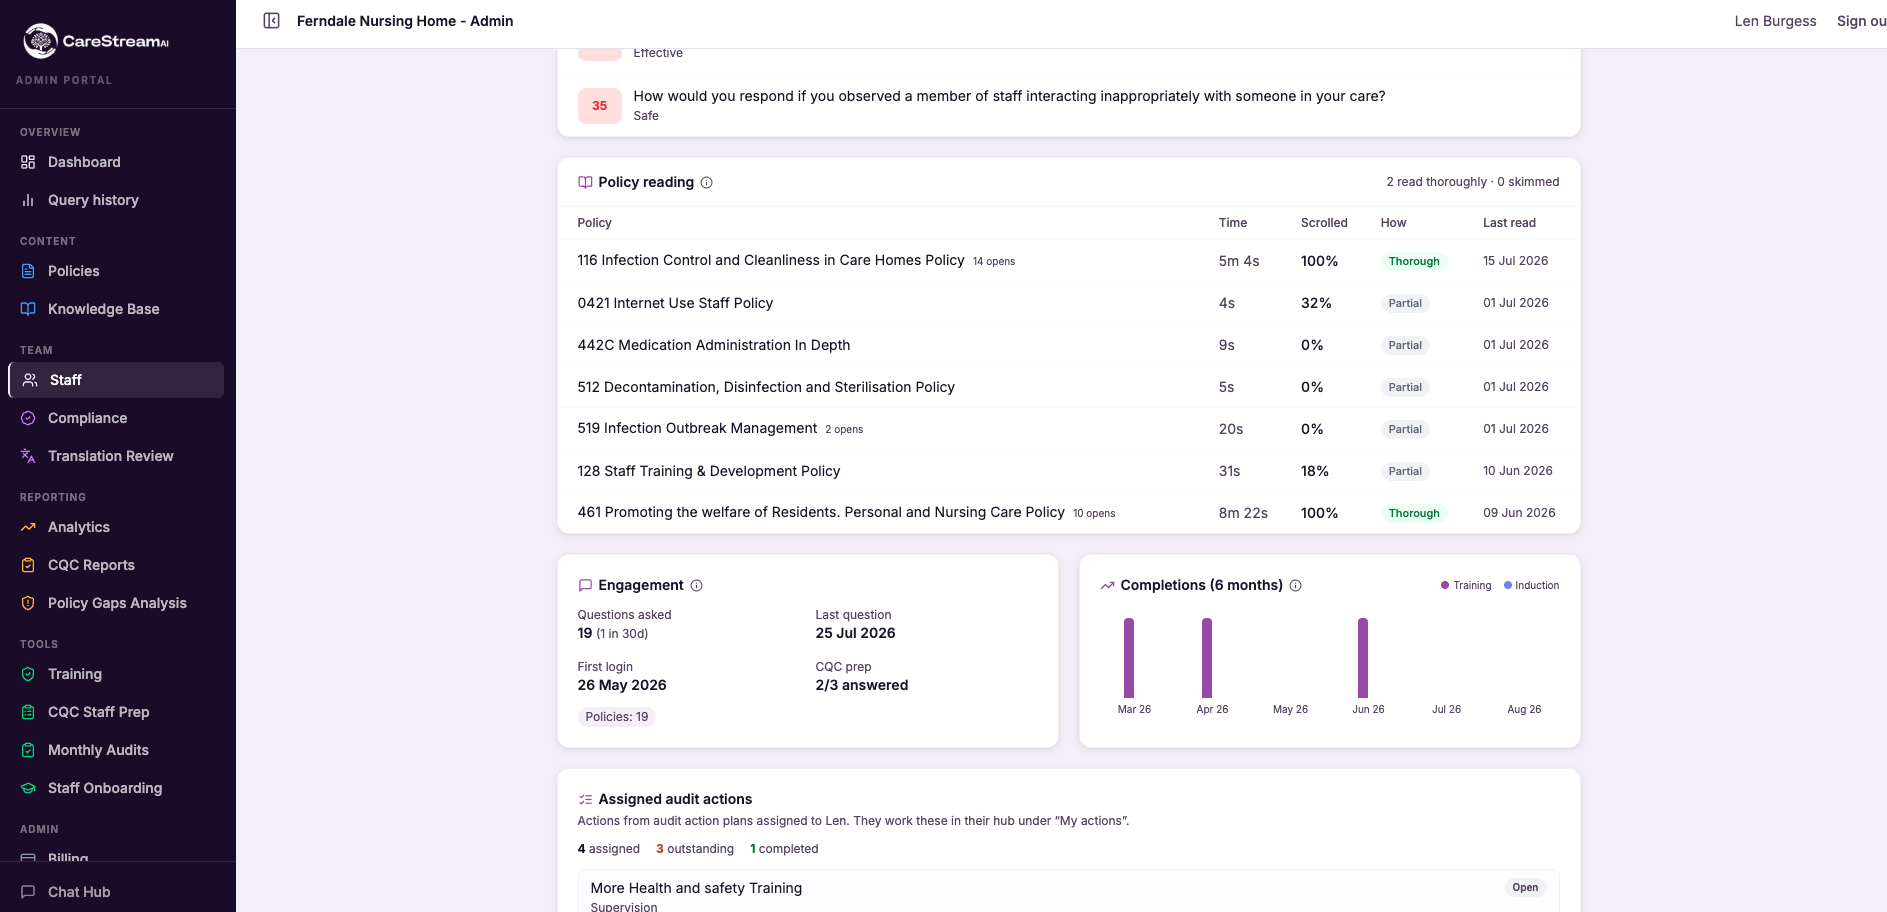Viewport: 1887px width, 912px height.
Task: Select Translation Review in sidebar
Action: pyautogui.click(x=116, y=456)
